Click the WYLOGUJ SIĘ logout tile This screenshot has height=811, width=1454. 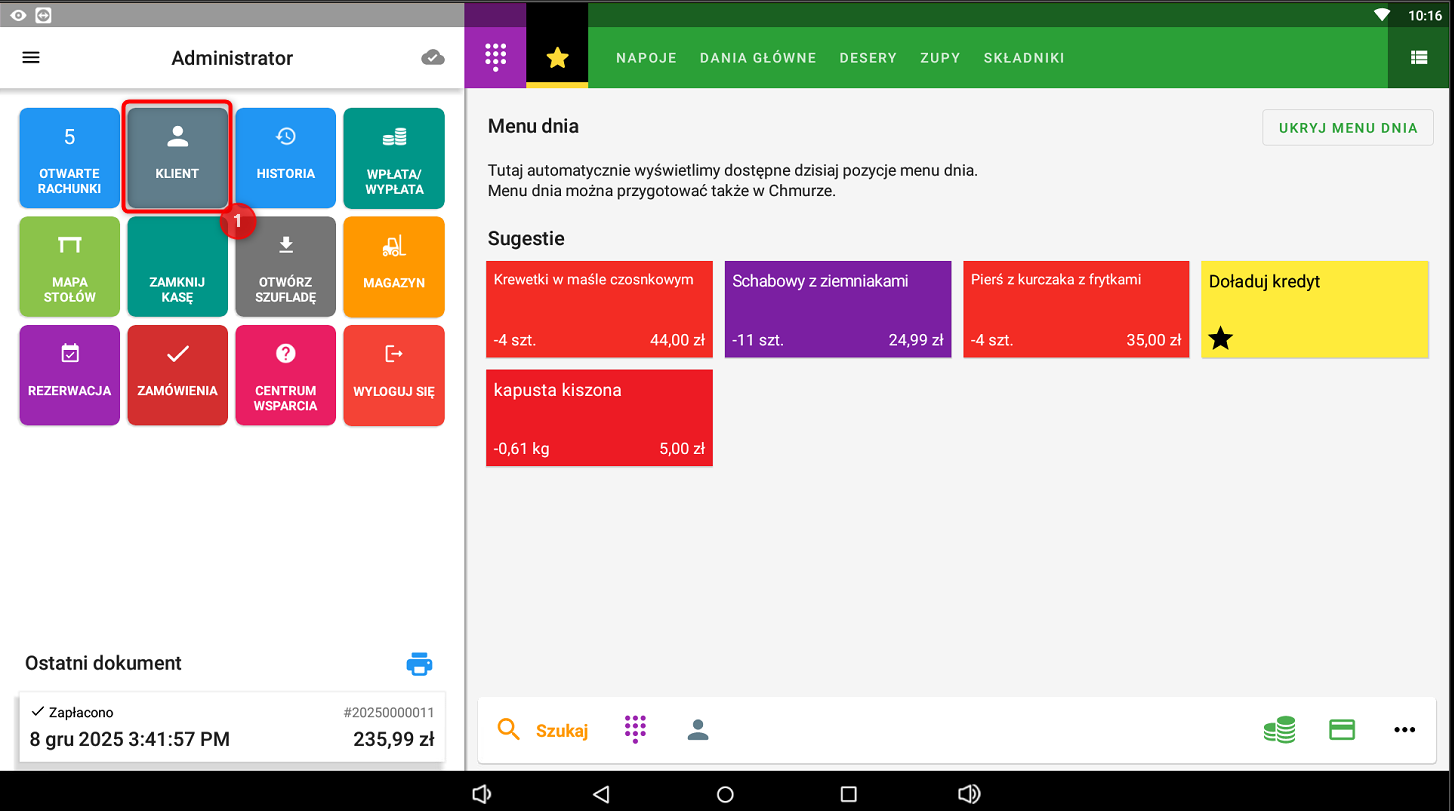(x=394, y=375)
